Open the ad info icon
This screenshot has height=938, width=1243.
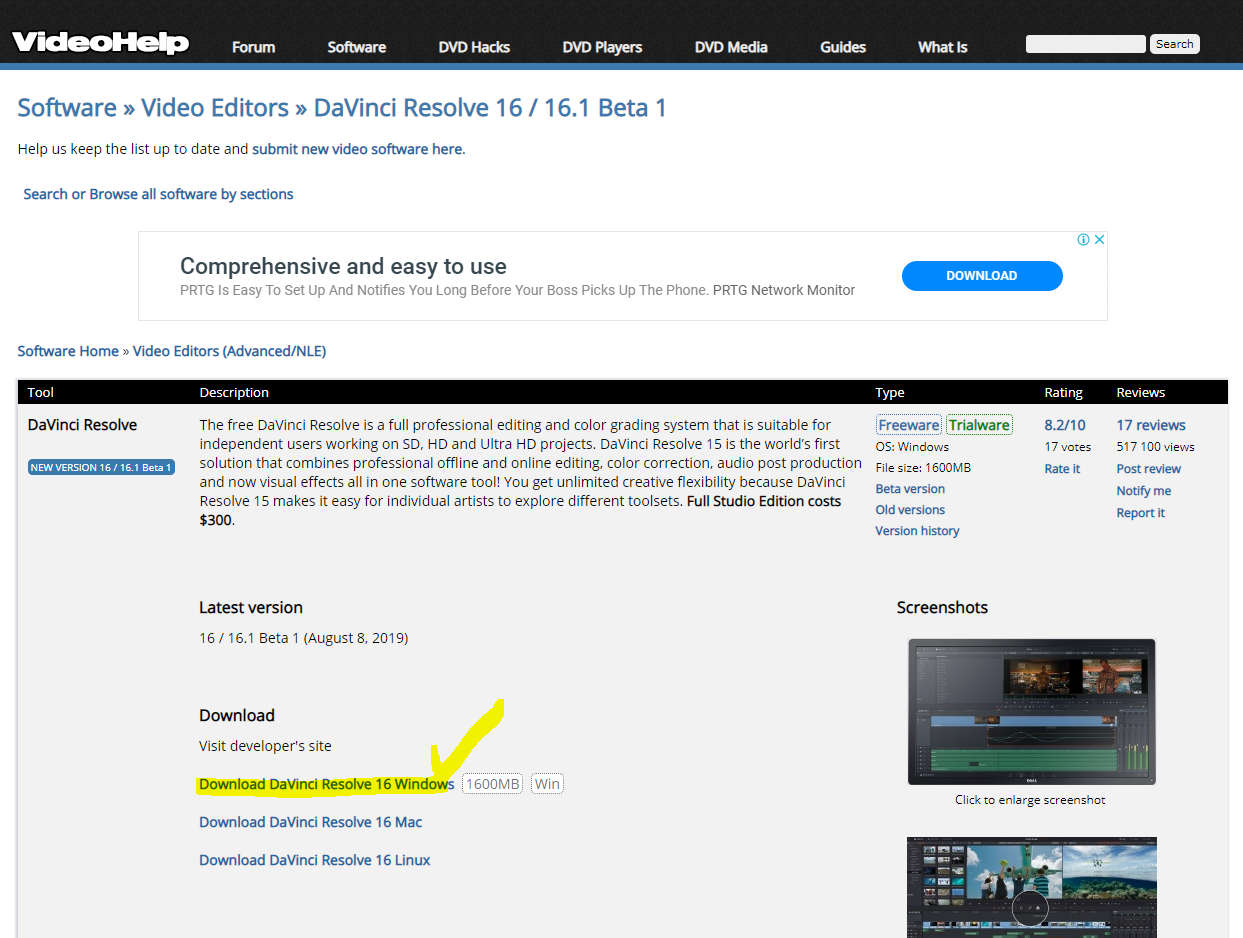[1083, 240]
